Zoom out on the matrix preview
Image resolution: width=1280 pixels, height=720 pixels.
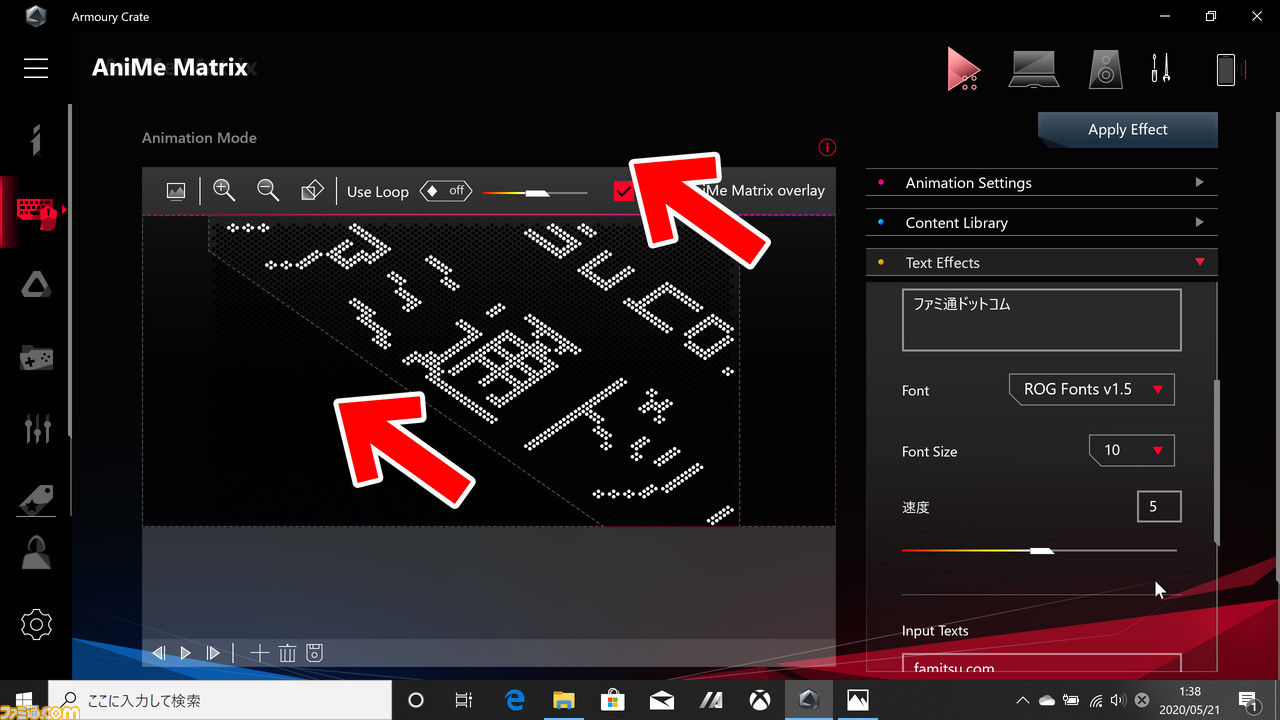point(267,190)
